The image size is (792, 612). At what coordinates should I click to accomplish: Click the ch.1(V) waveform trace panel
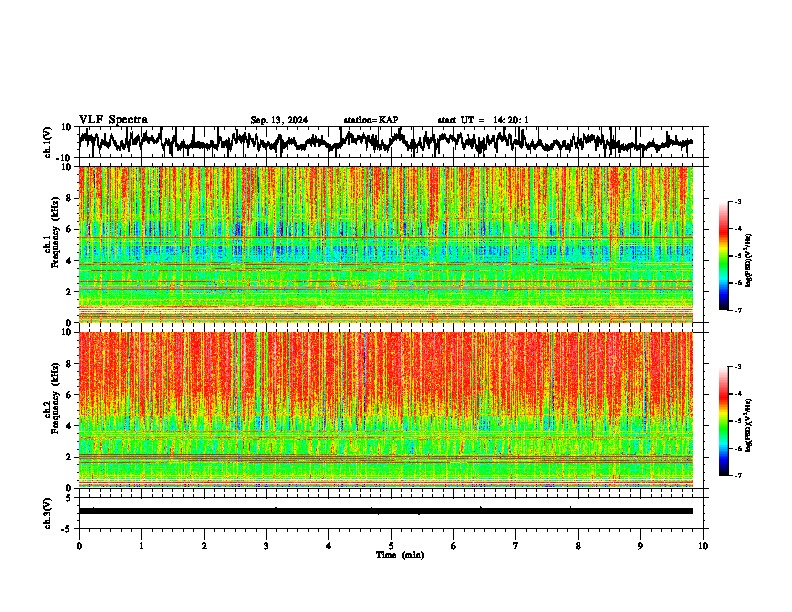click(391, 142)
